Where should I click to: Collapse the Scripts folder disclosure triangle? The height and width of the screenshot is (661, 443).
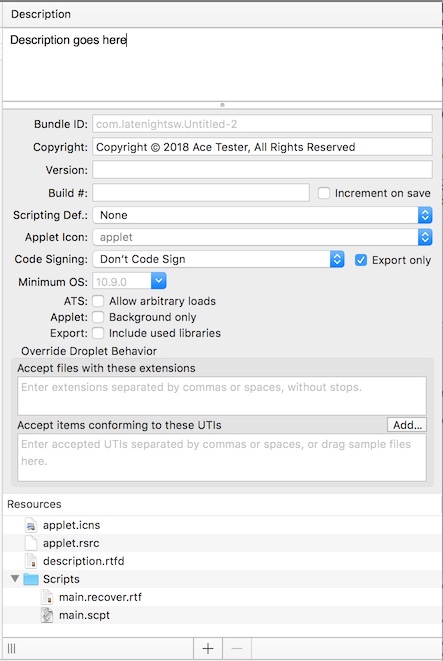15,578
